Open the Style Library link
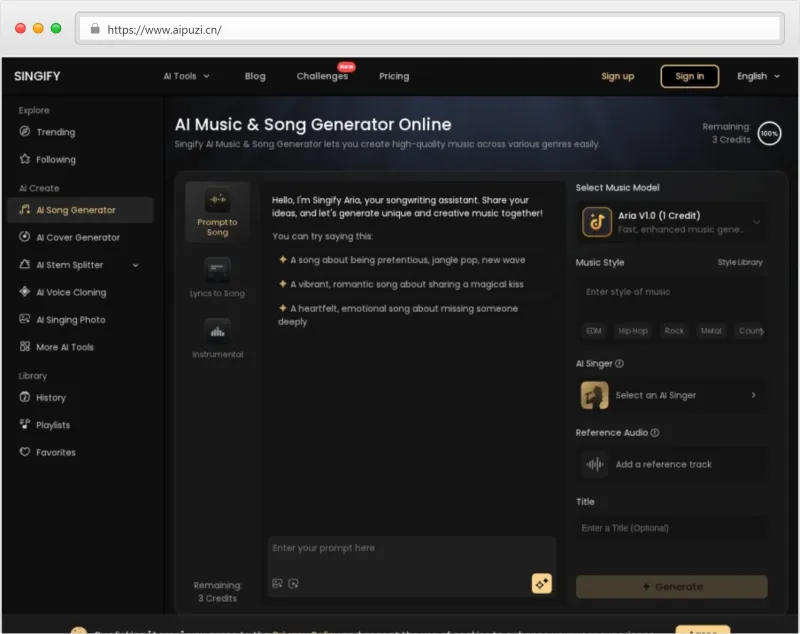Screen dimensions: 800x634 (740, 262)
